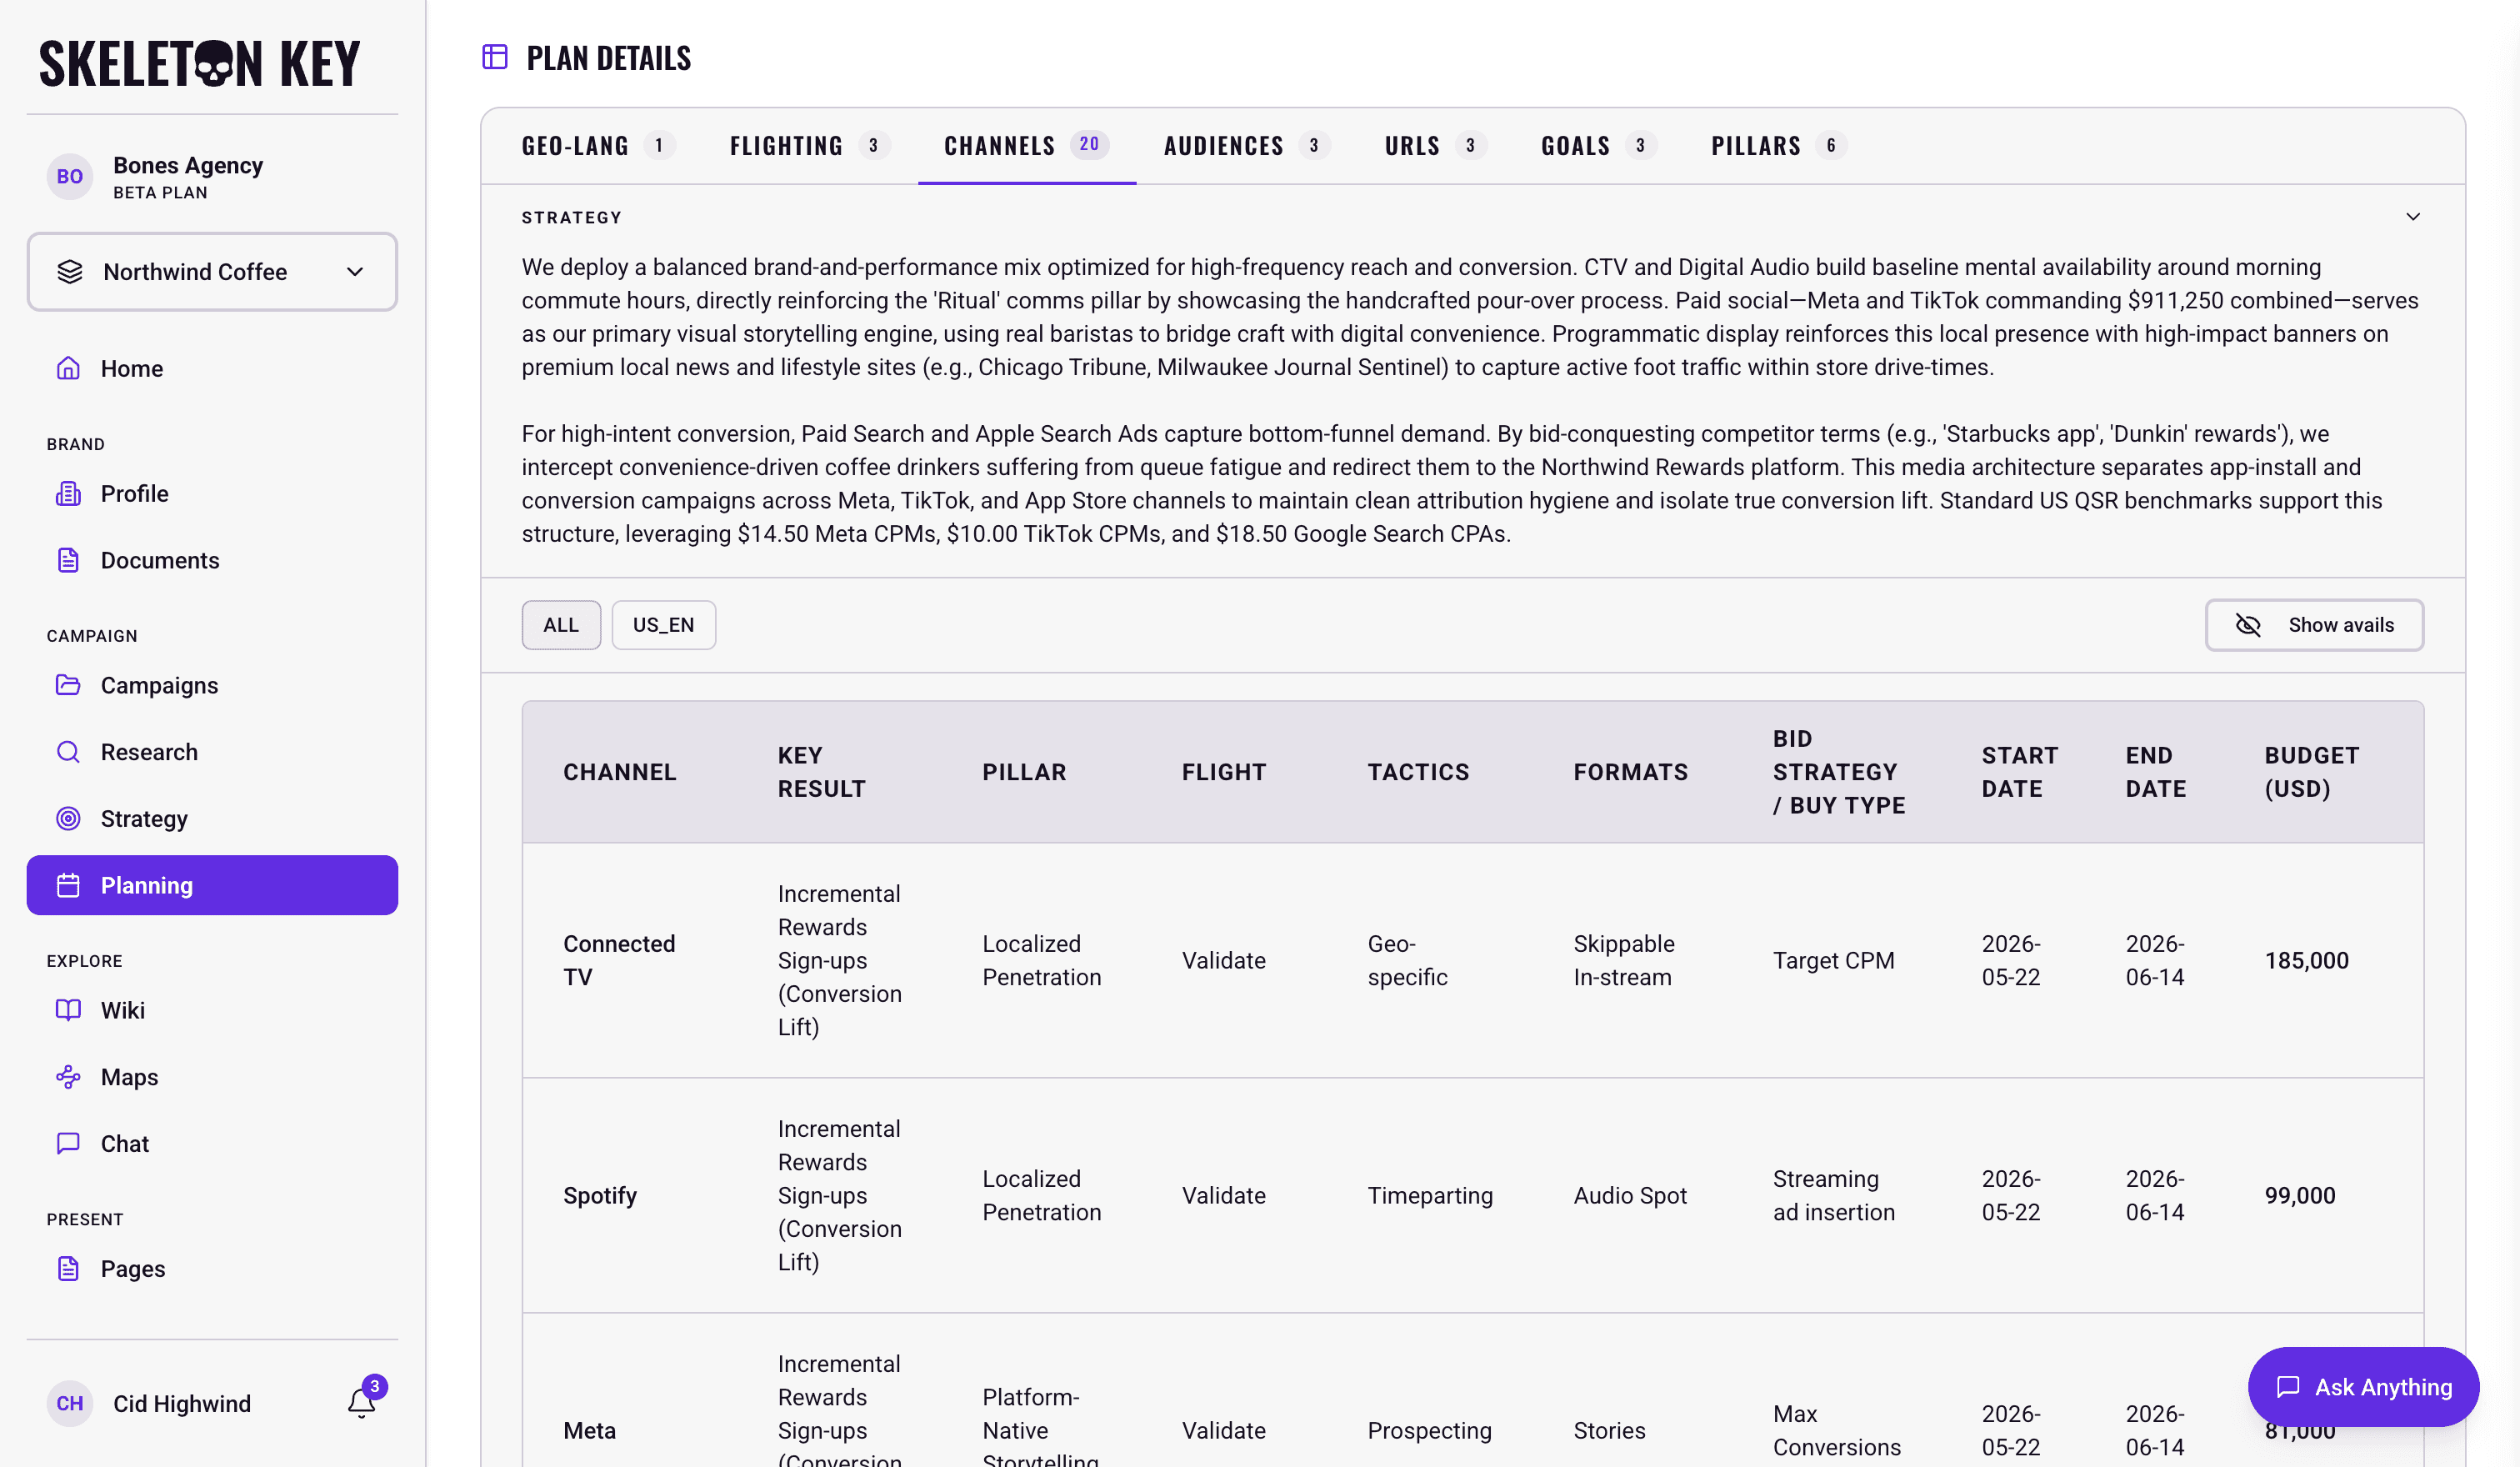Click the Profile building icon
Image resolution: width=2520 pixels, height=1467 pixels.
coord(68,494)
